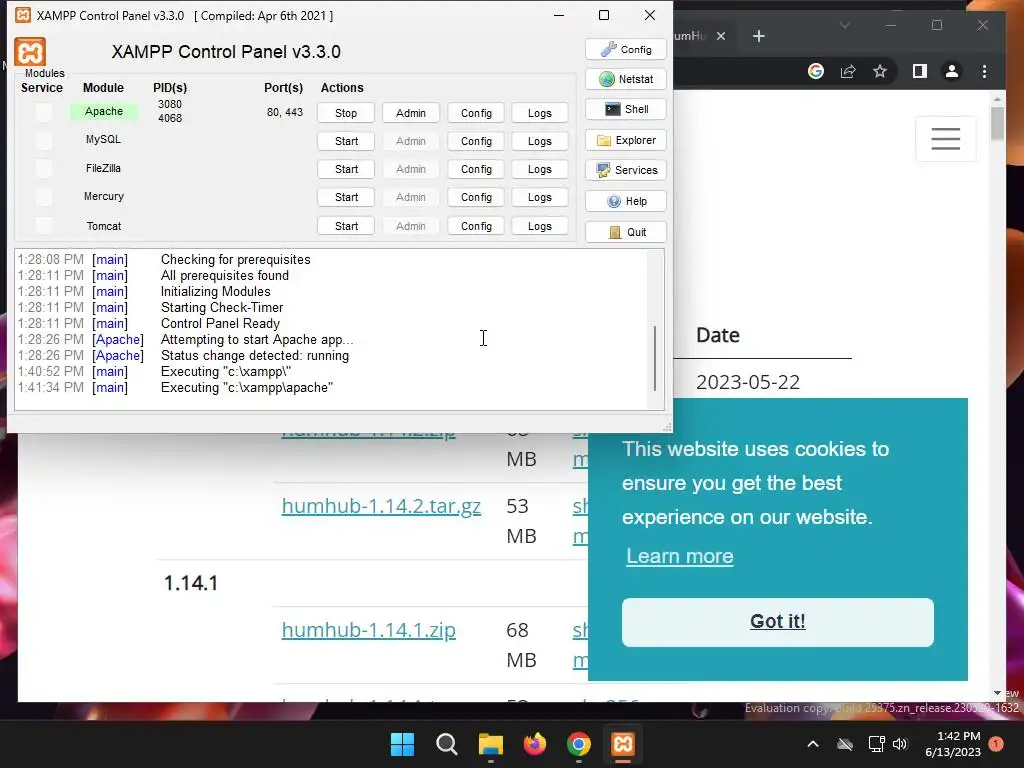The image size is (1024, 768).
Task: Click browser page vertical scrollbar thumb
Action: (x=997, y=123)
